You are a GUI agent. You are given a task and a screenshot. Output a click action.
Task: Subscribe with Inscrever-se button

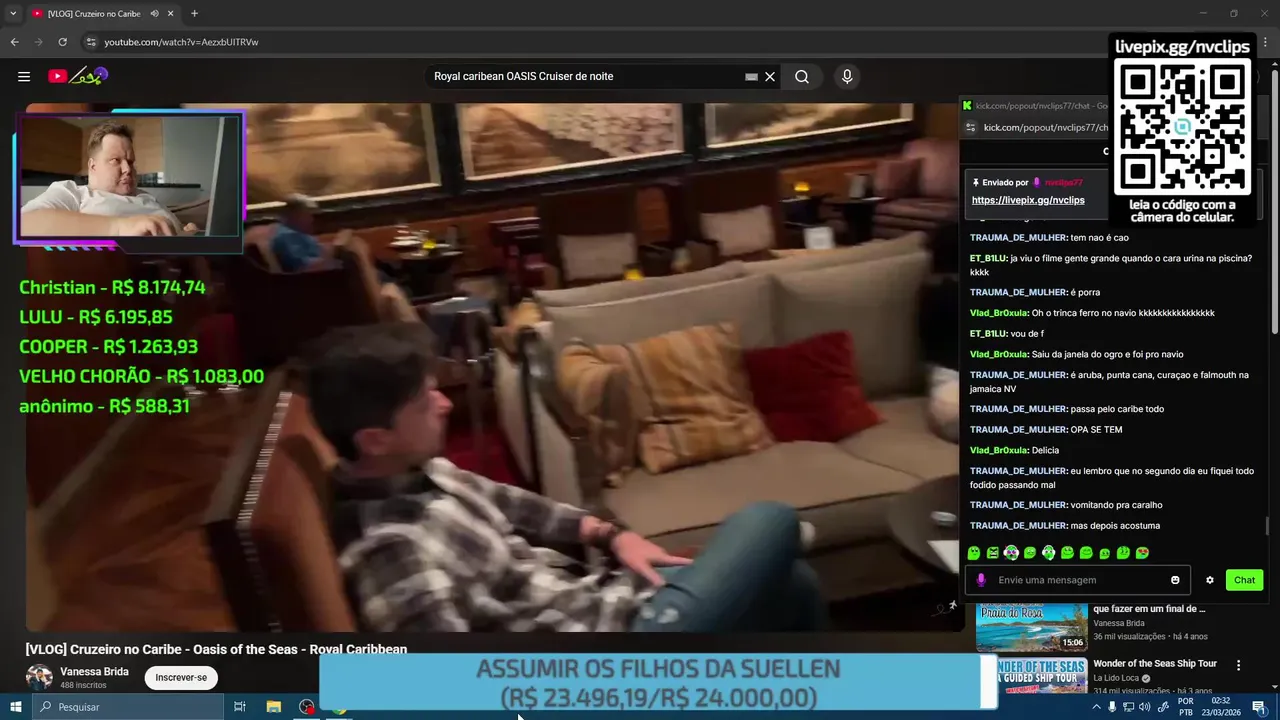coord(181,677)
